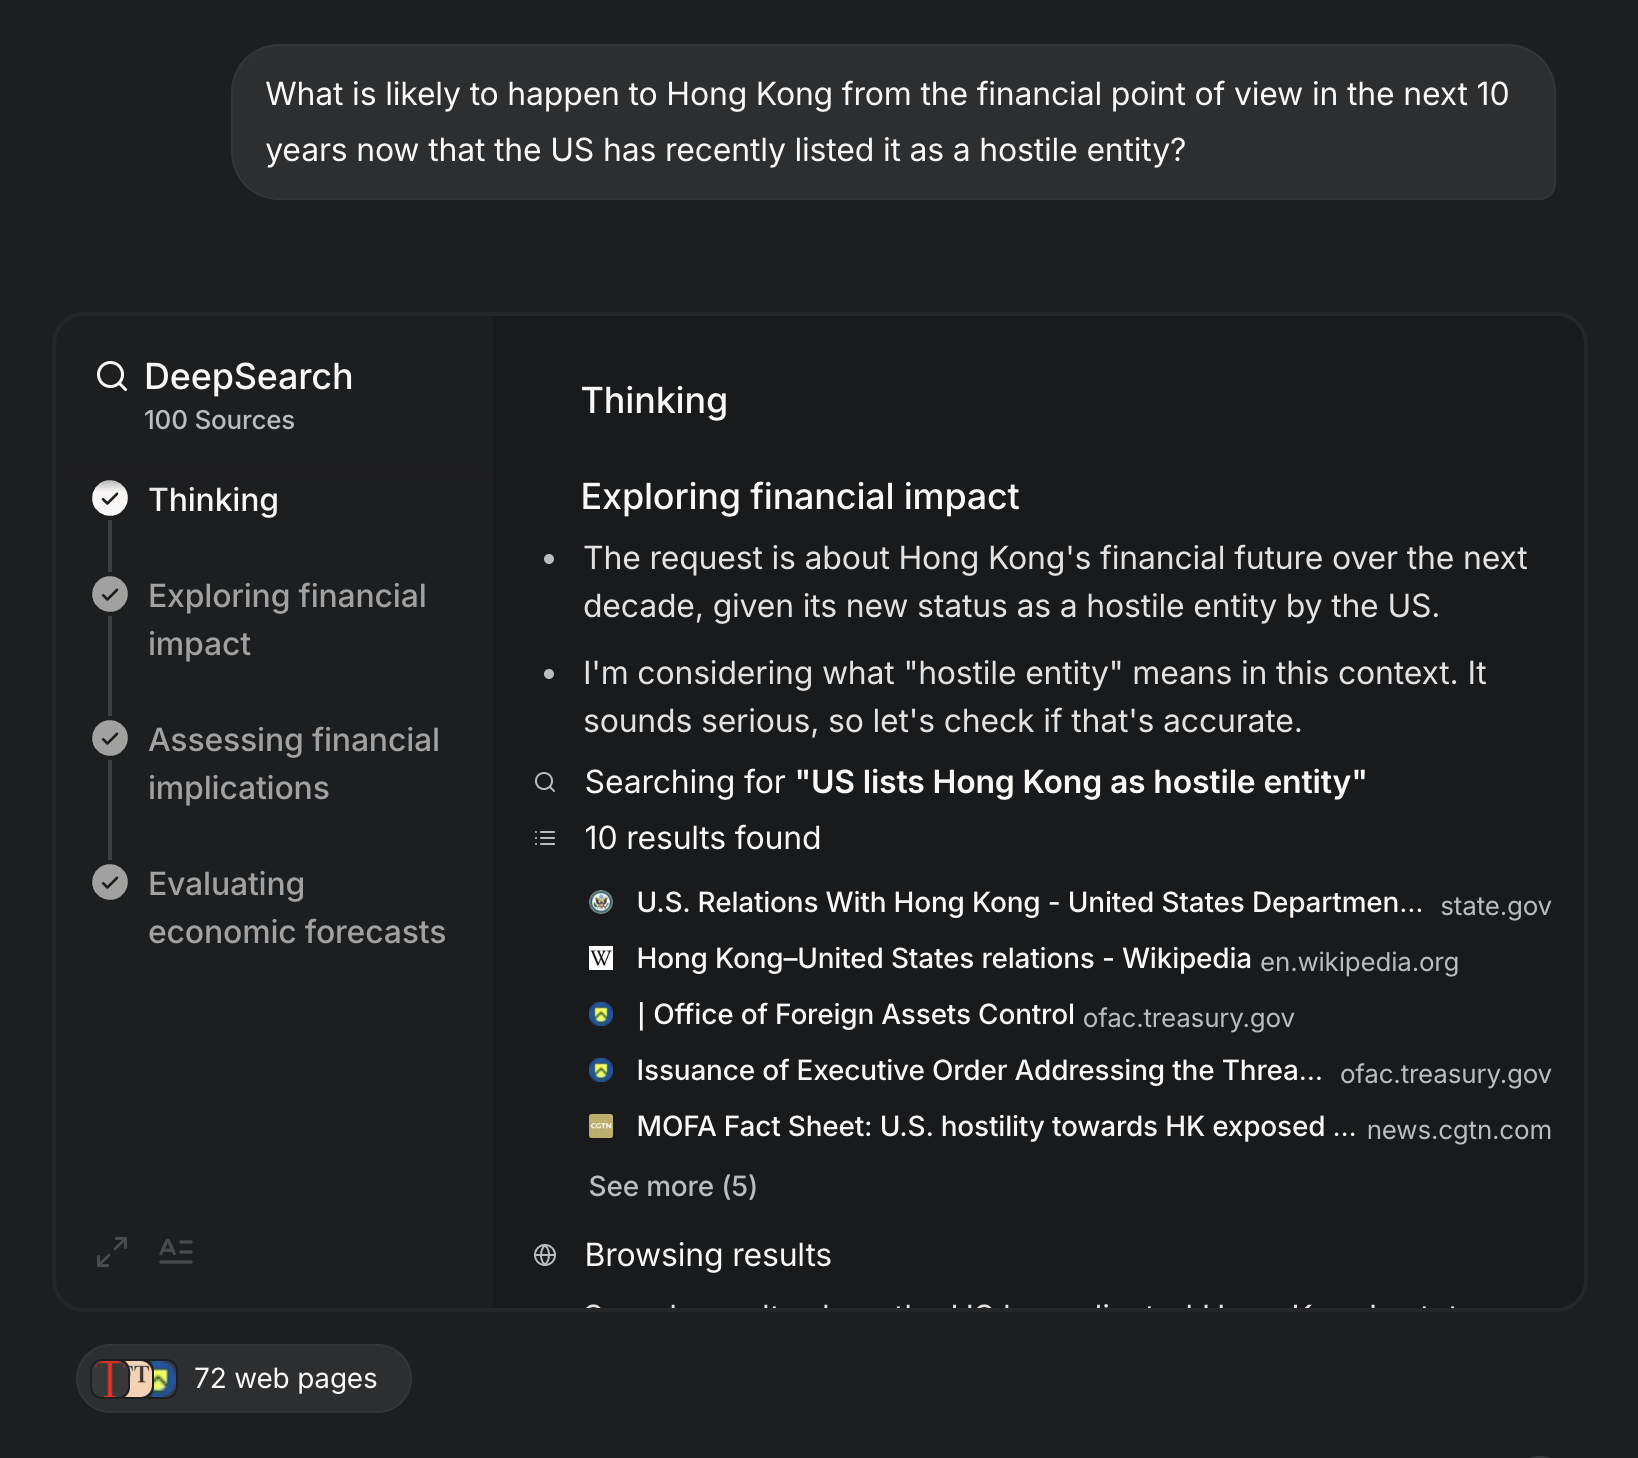Click the list icon beside '10 results found'
This screenshot has width=1638, height=1458.
[x=545, y=838]
